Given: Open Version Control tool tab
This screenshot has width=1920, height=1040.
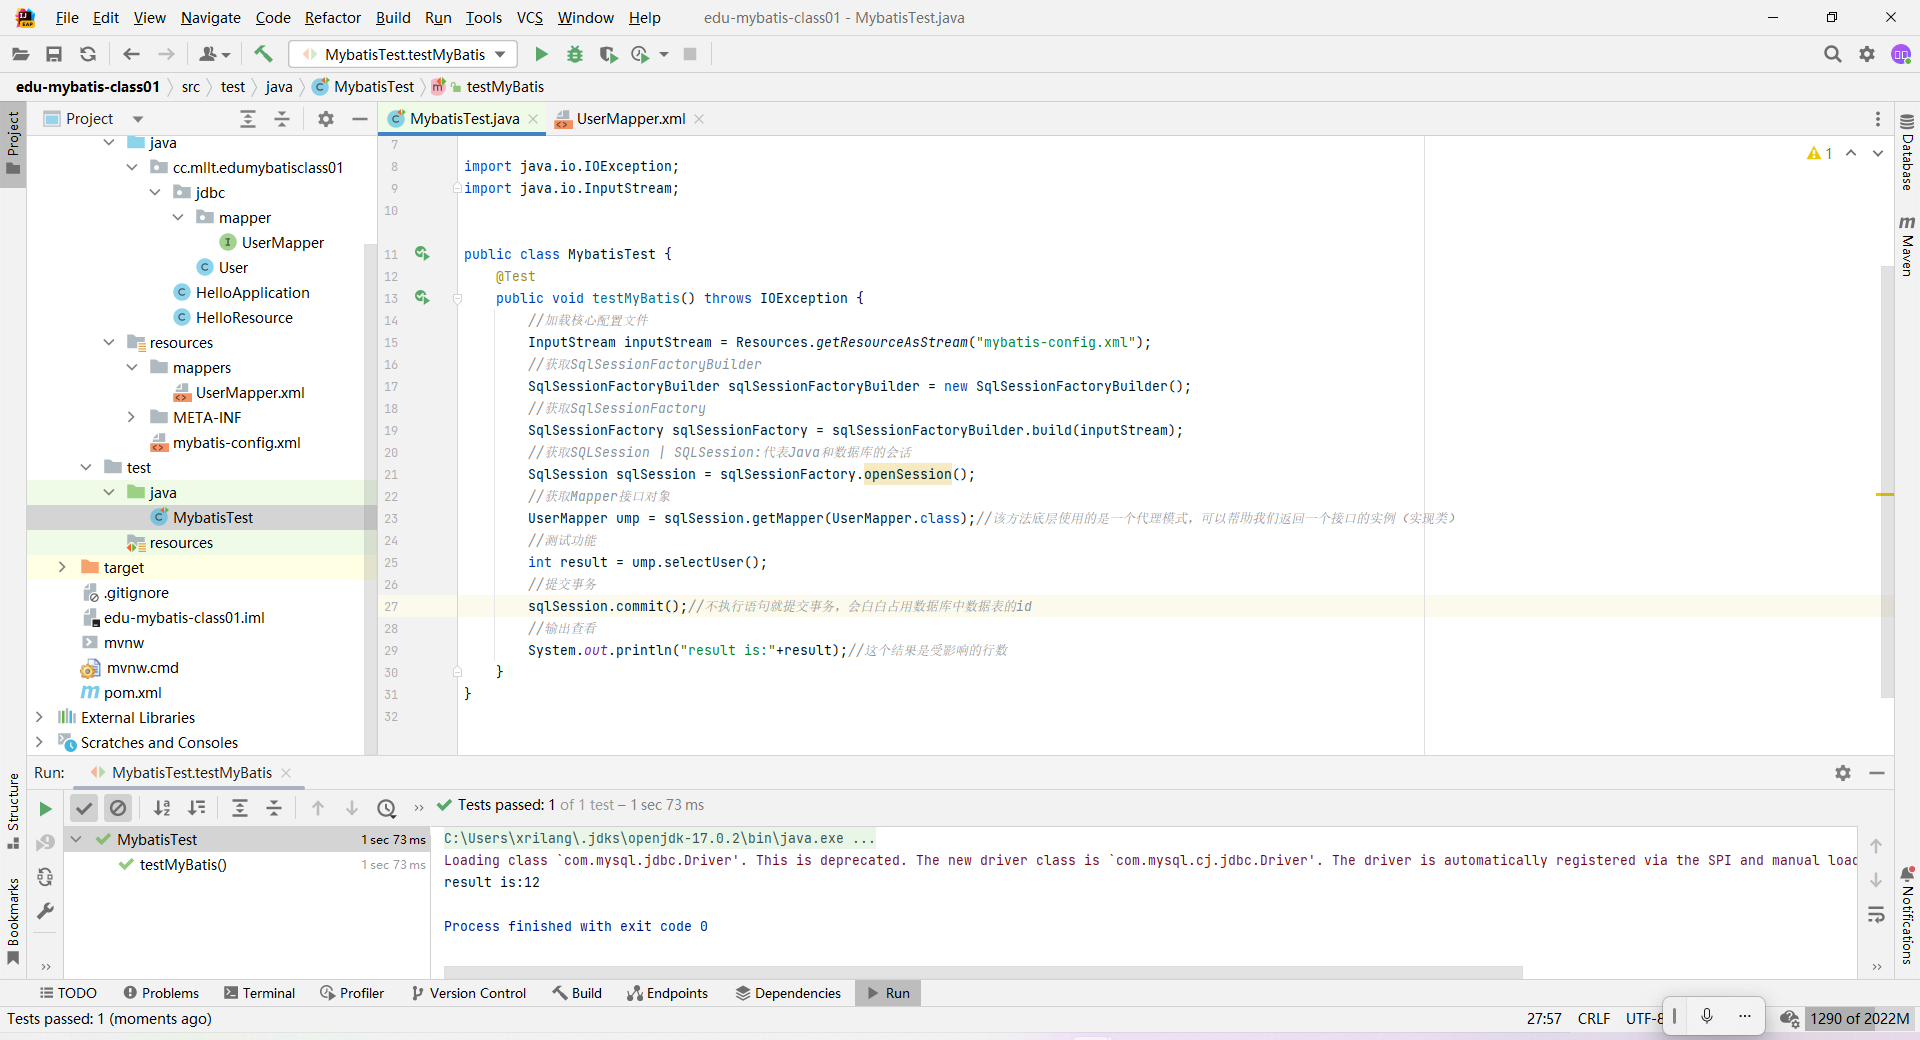Looking at the screenshot, I should [x=468, y=993].
